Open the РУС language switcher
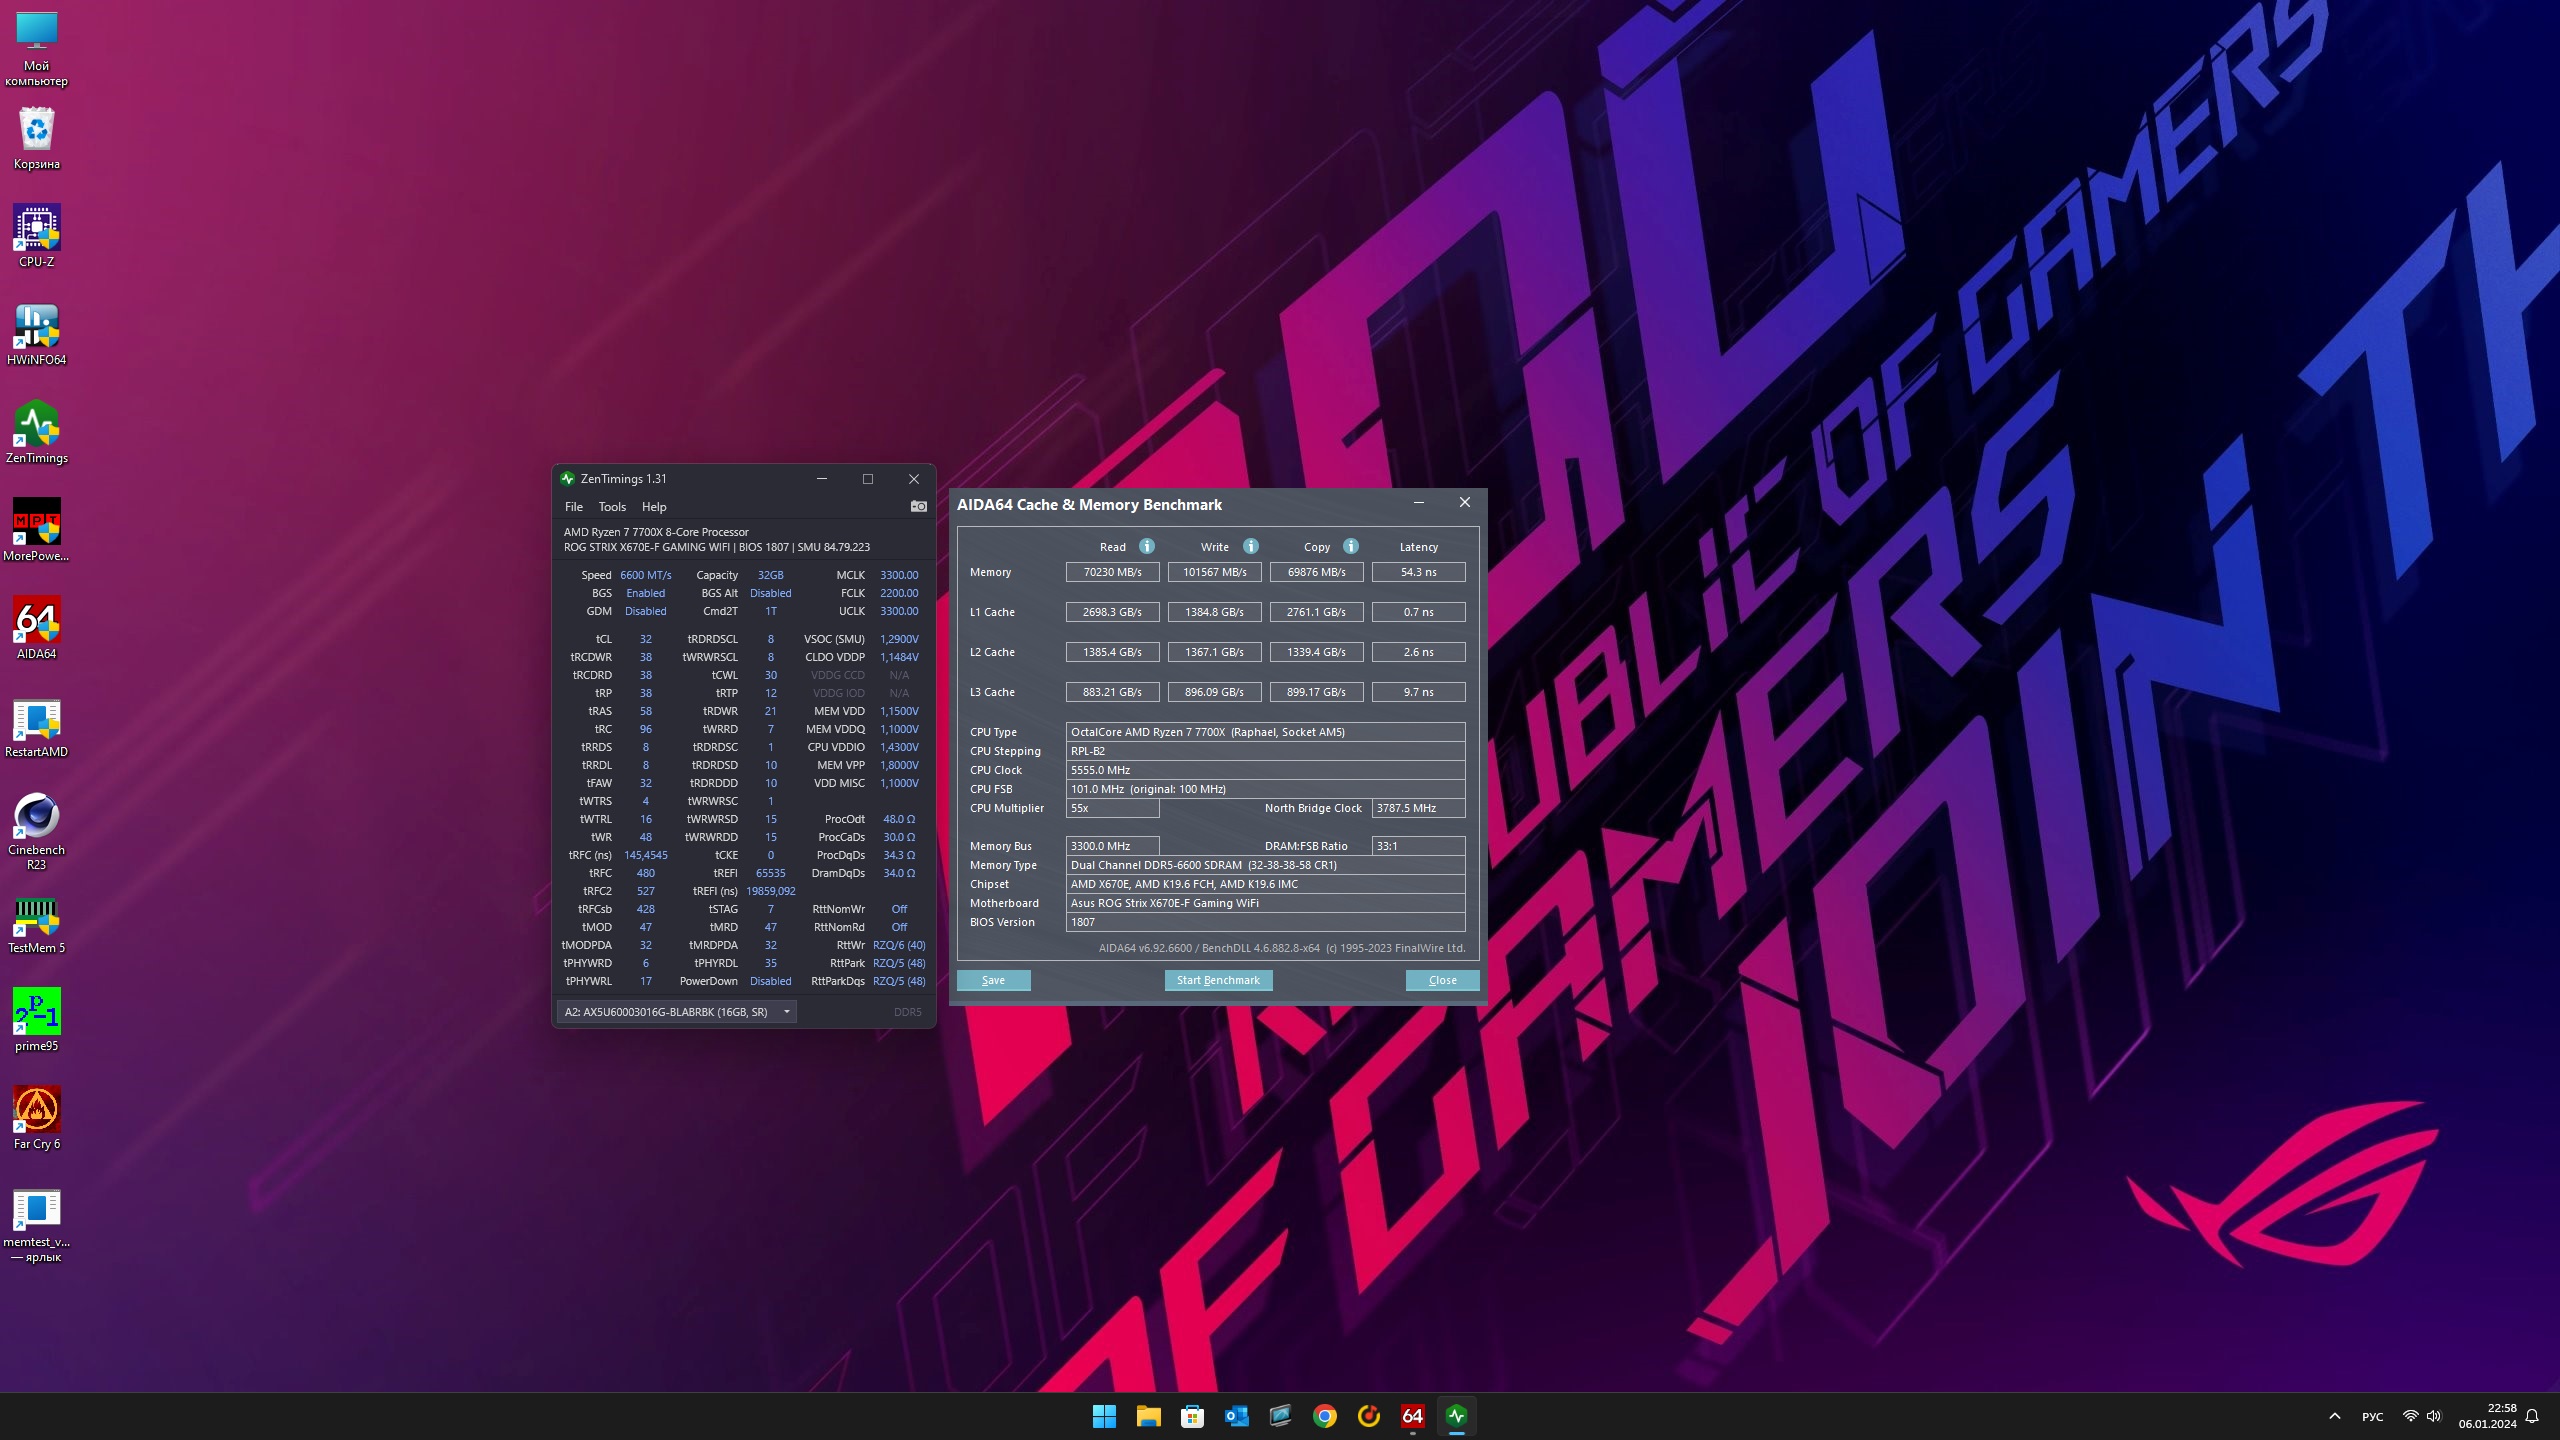Viewport: 2560px width, 1440px height. pos(2372,1416)
